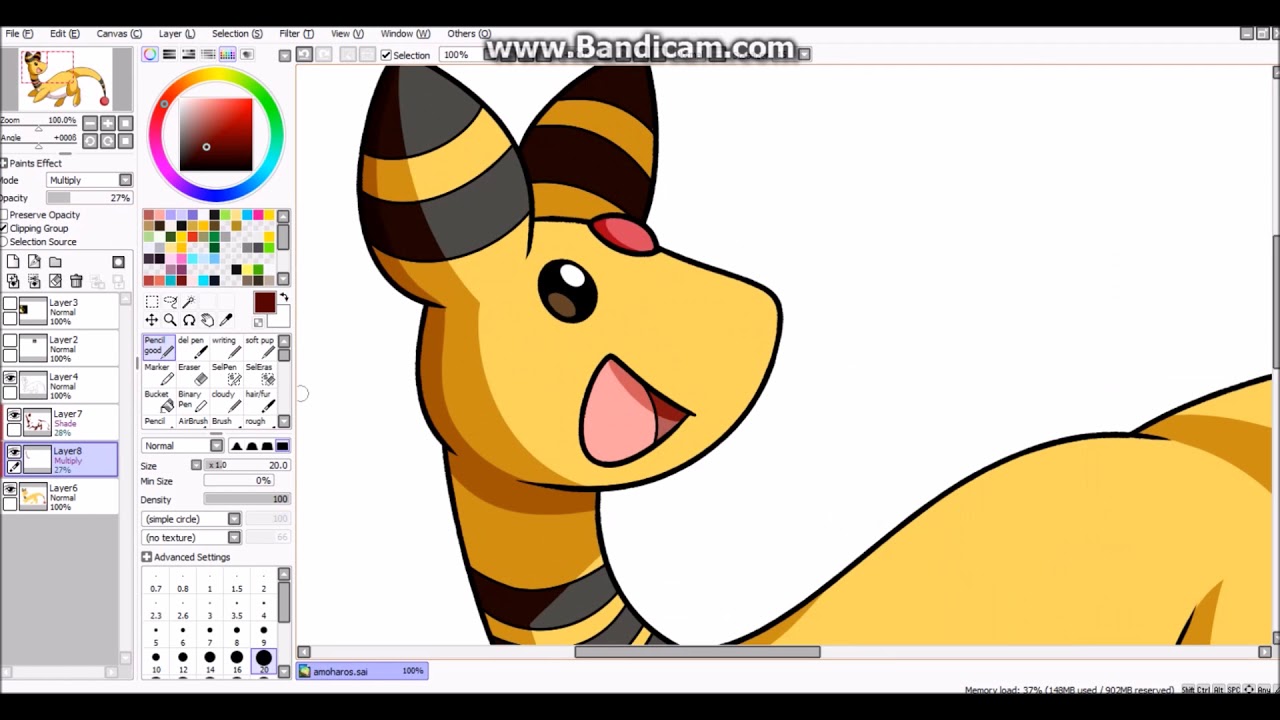Select the rectangular Selection tool
Image resolution: width=1280 pixels, height=720 pixels.
pos(151,302)
